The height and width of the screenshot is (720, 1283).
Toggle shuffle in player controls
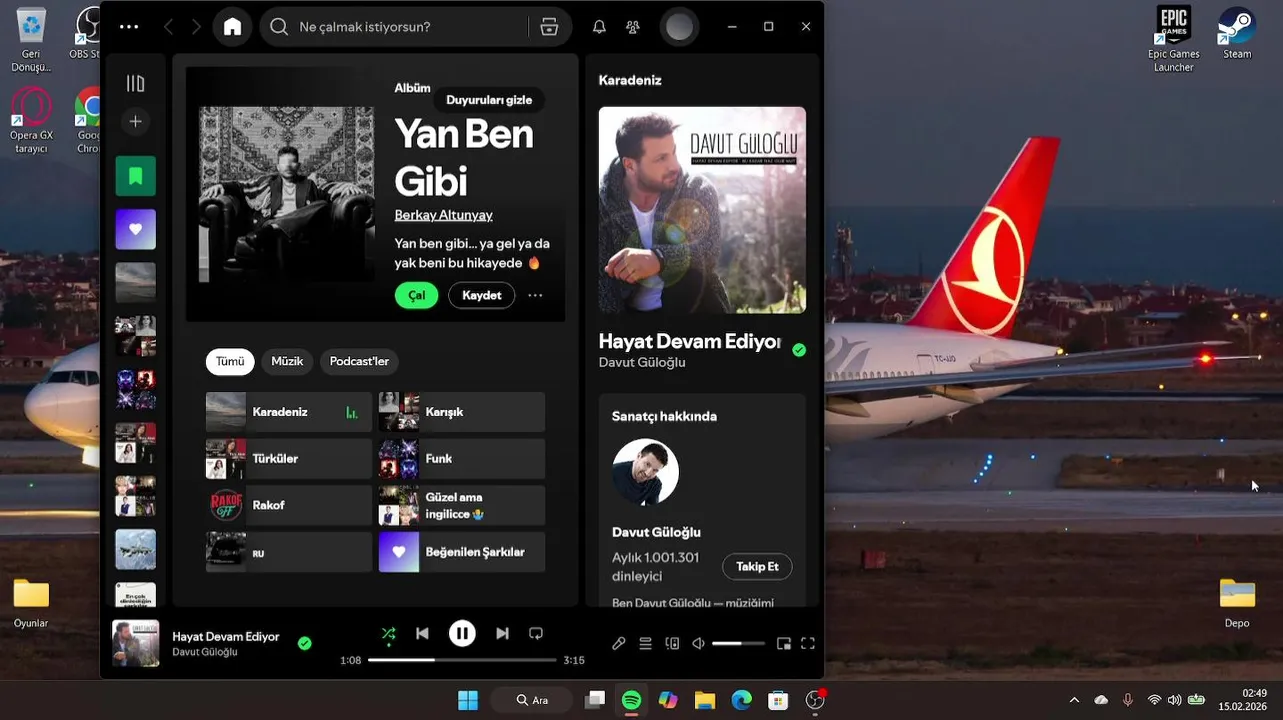388,633
